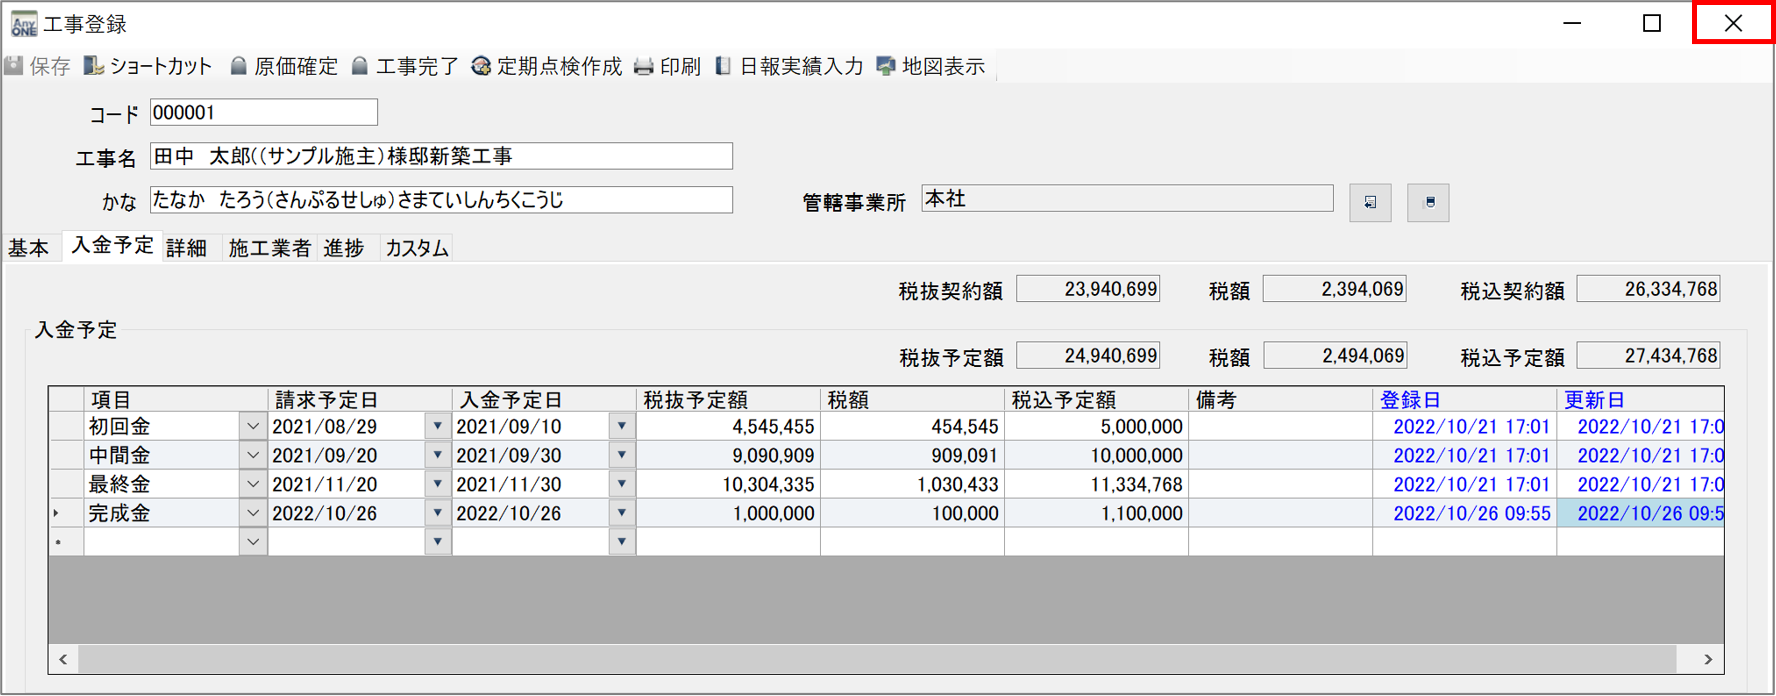Click the 原価確定 lock icon
Screen dimensions: 1776x696
[x=238, y=66]
